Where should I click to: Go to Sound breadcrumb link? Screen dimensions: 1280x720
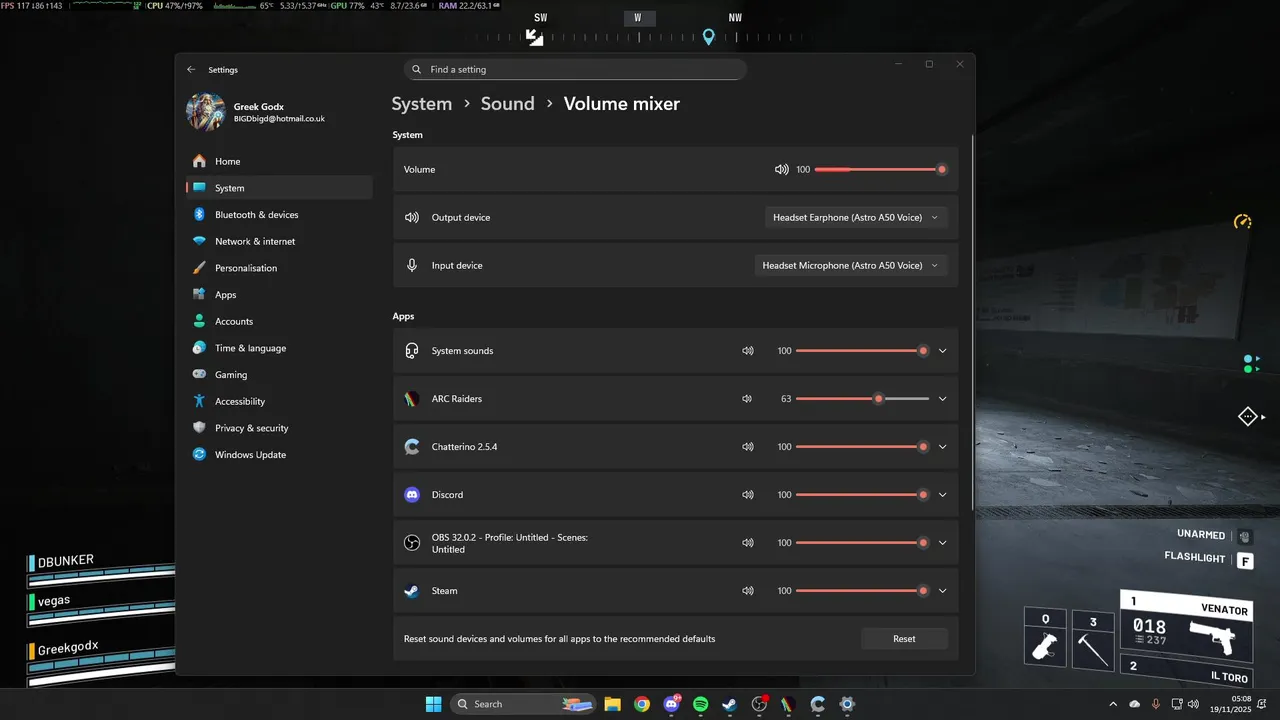pyautogui.click(x=508, y=104)
